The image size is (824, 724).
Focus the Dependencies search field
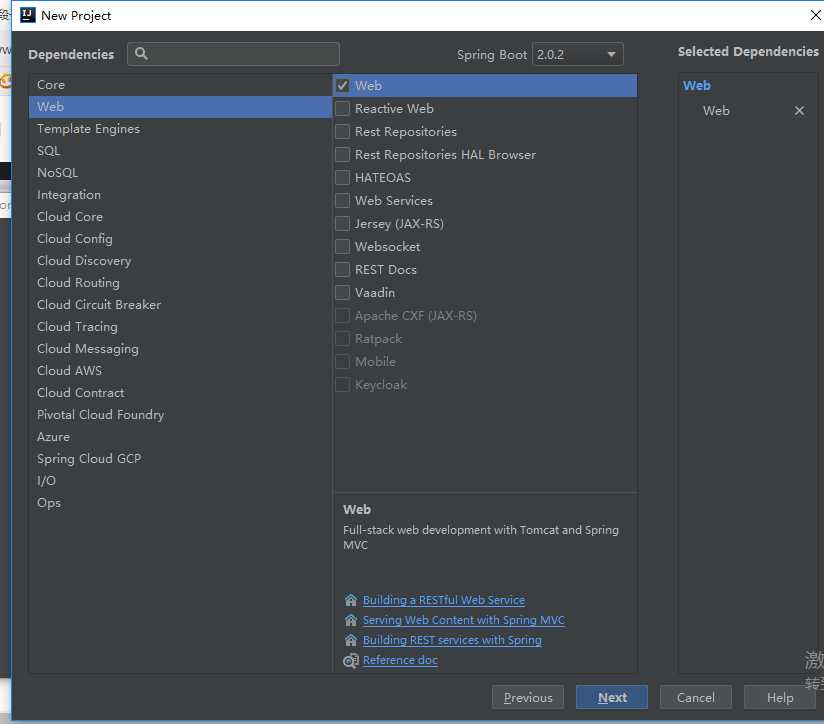233,54
